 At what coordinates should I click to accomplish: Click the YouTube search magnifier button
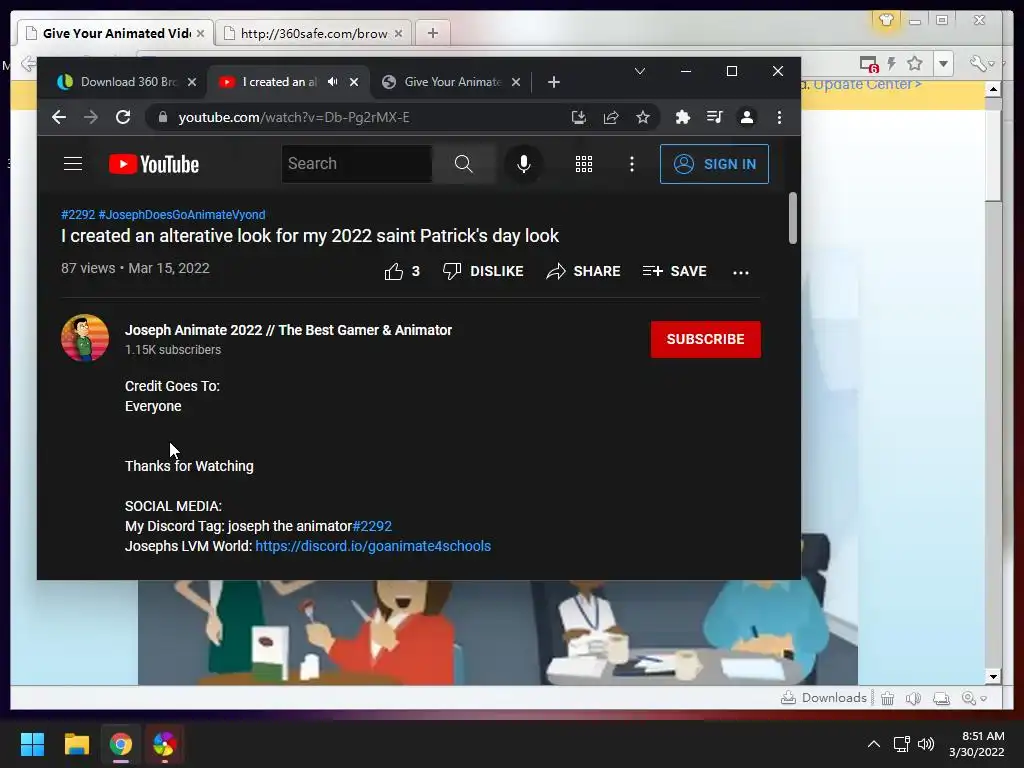coord(464,164)
